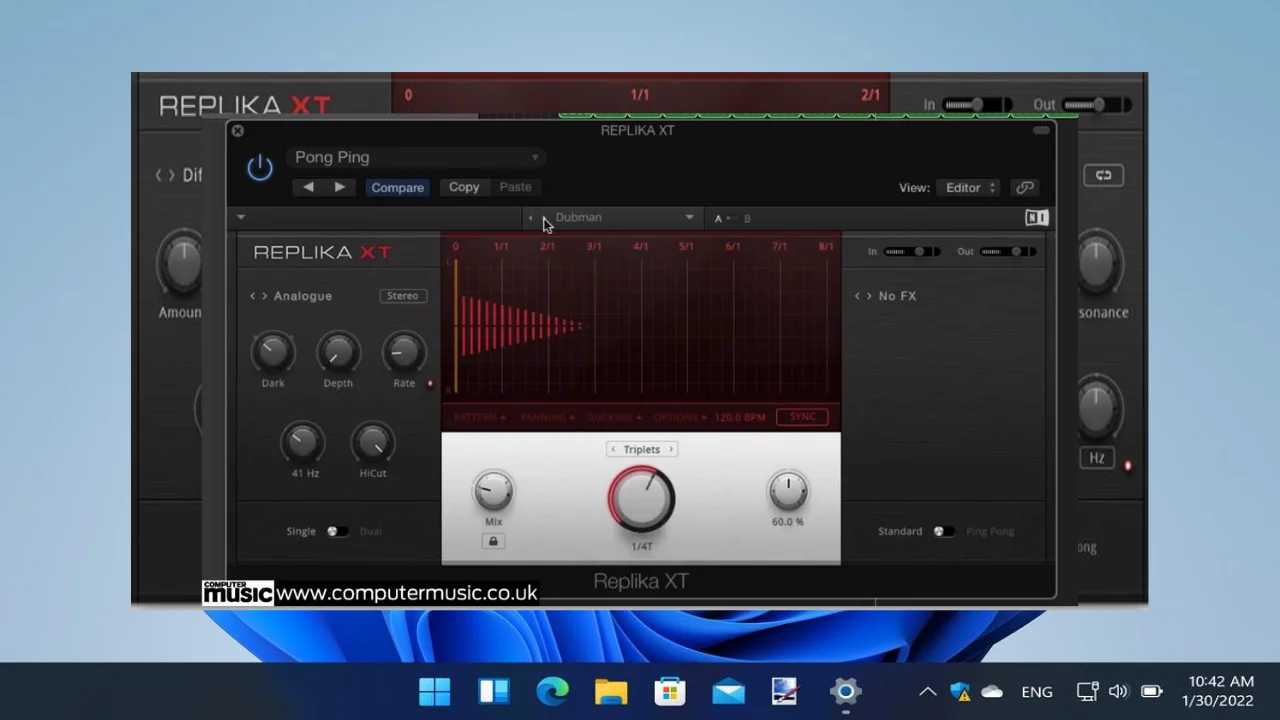Viewport: 1280px width, 720px height.
Task: Close the Replika XT plugin window
Action: point(238,131)
